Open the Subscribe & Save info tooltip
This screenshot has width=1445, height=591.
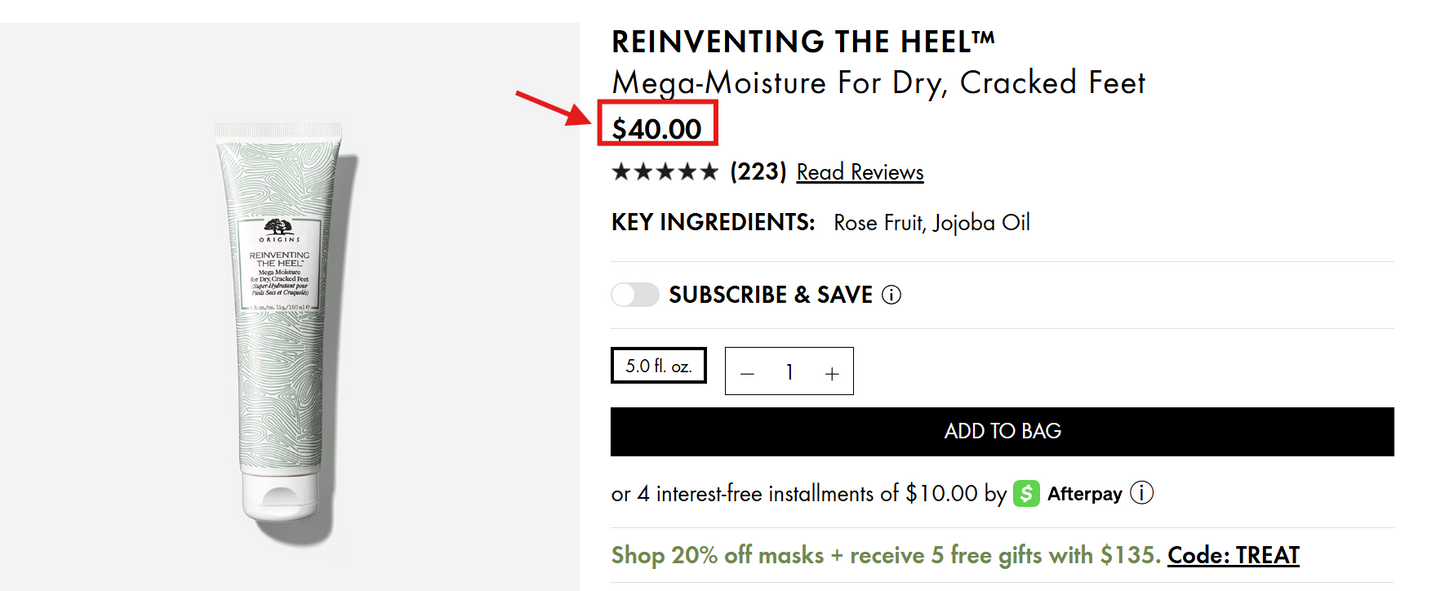[890, 294]
